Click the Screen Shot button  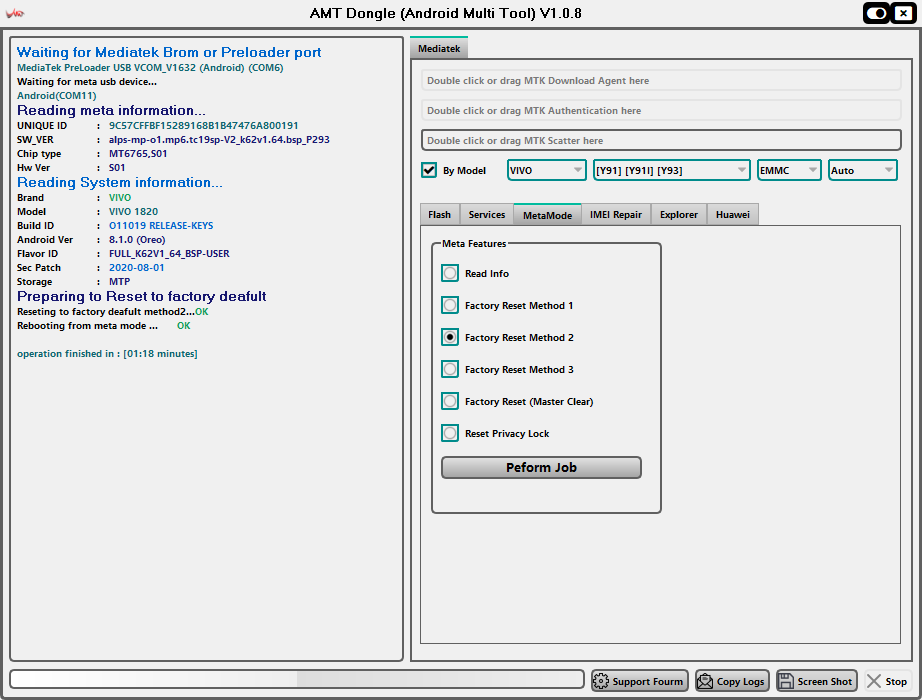click(816, 681)
